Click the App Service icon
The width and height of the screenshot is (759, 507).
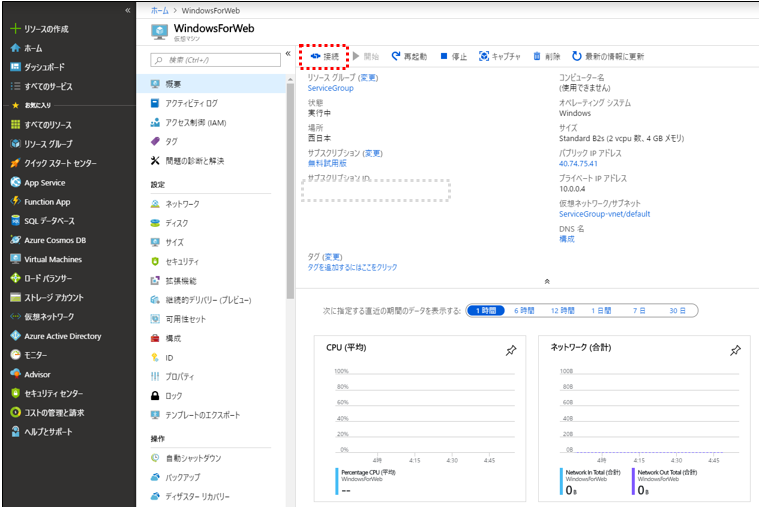tap(15, 182)
